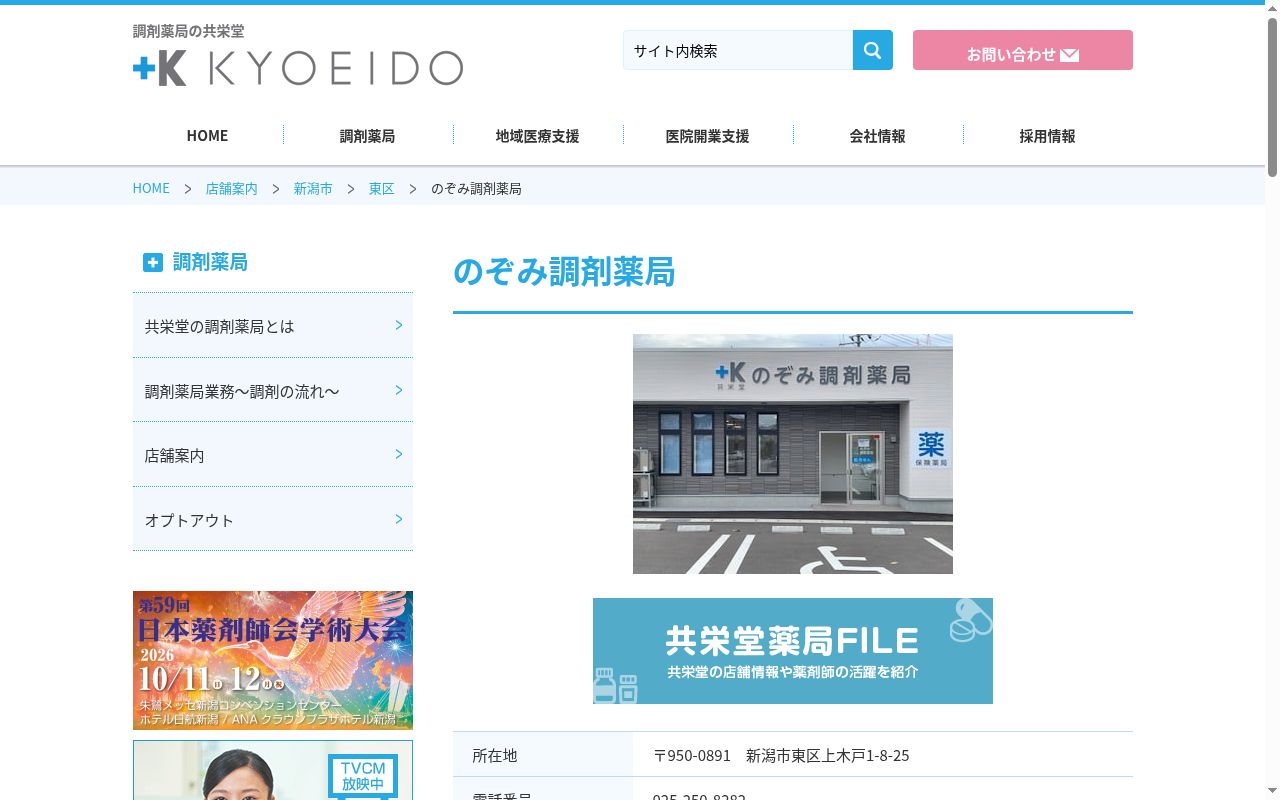Click the のぞみ調剤薬局 storefront photo

point(793,454)
